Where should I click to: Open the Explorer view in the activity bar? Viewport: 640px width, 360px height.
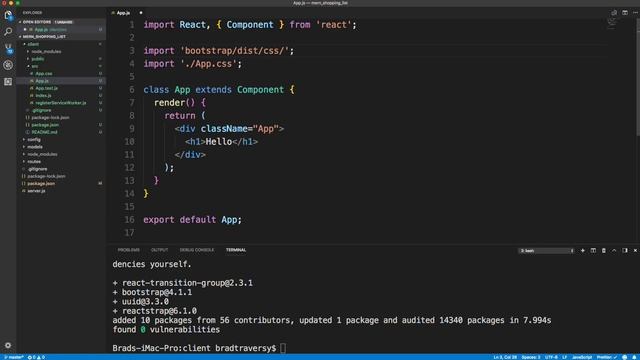[x=8, y=15]
